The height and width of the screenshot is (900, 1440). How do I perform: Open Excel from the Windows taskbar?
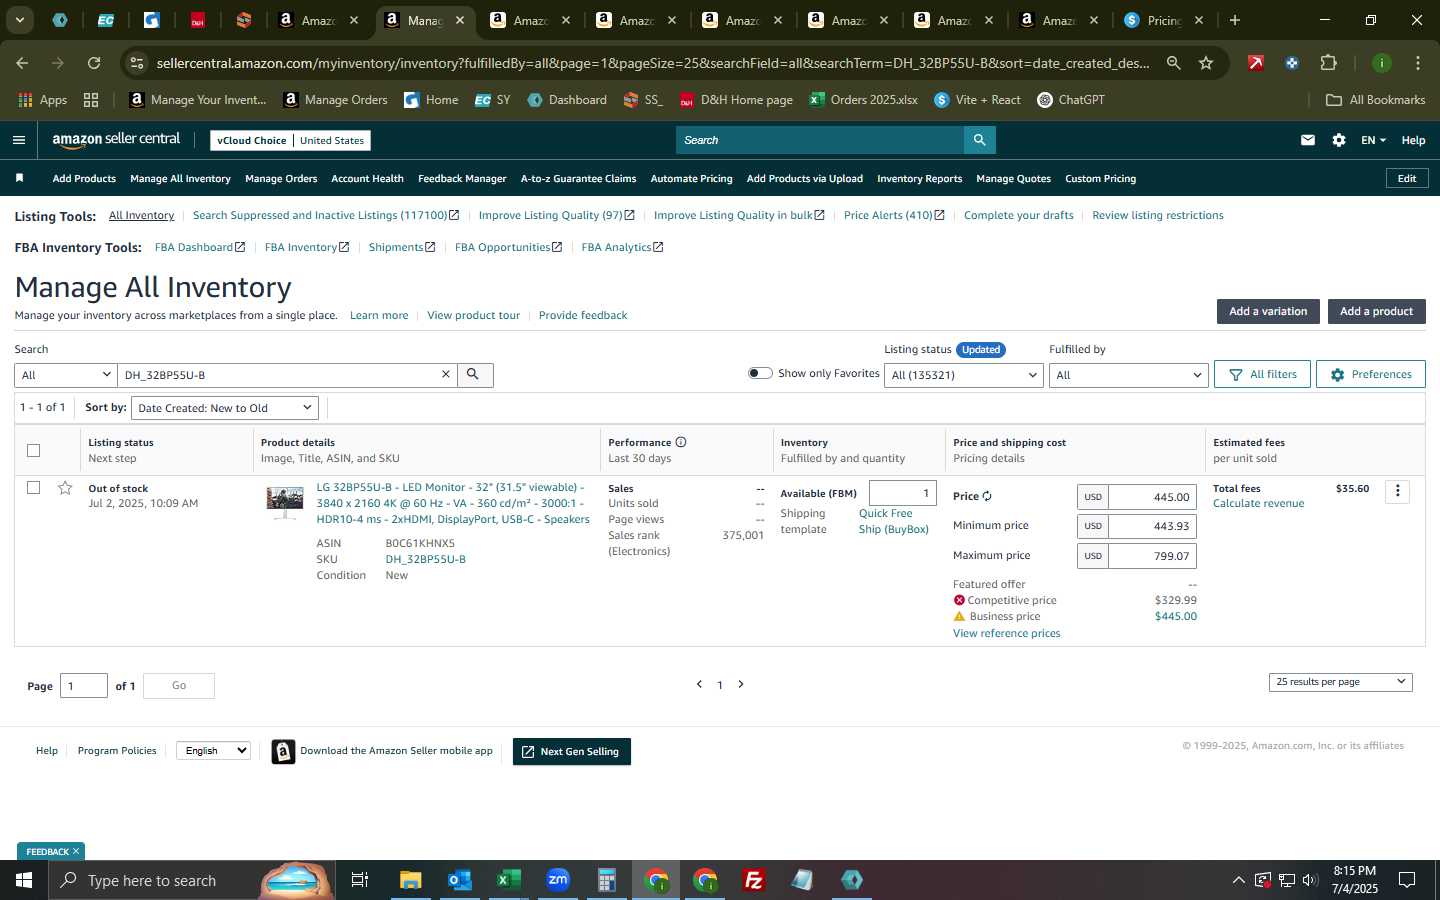(509, 880)
